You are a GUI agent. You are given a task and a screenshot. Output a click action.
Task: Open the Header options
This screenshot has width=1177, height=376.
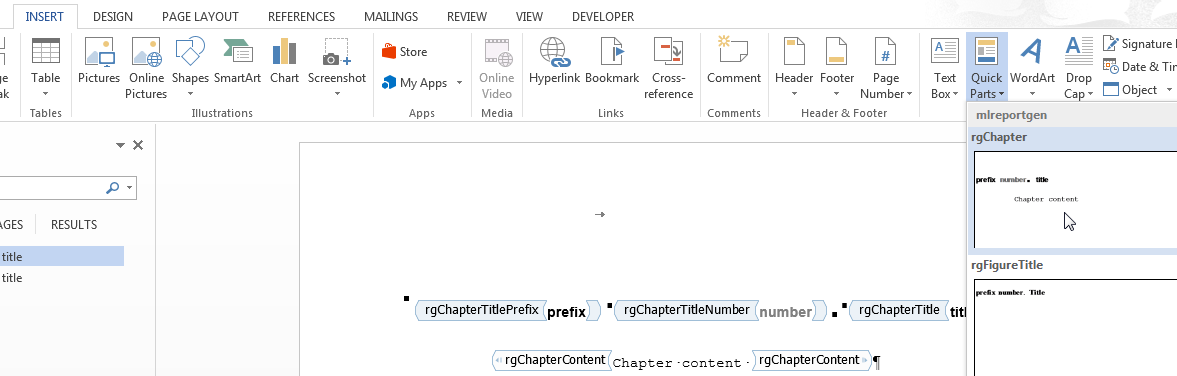(x=794, y=68)
